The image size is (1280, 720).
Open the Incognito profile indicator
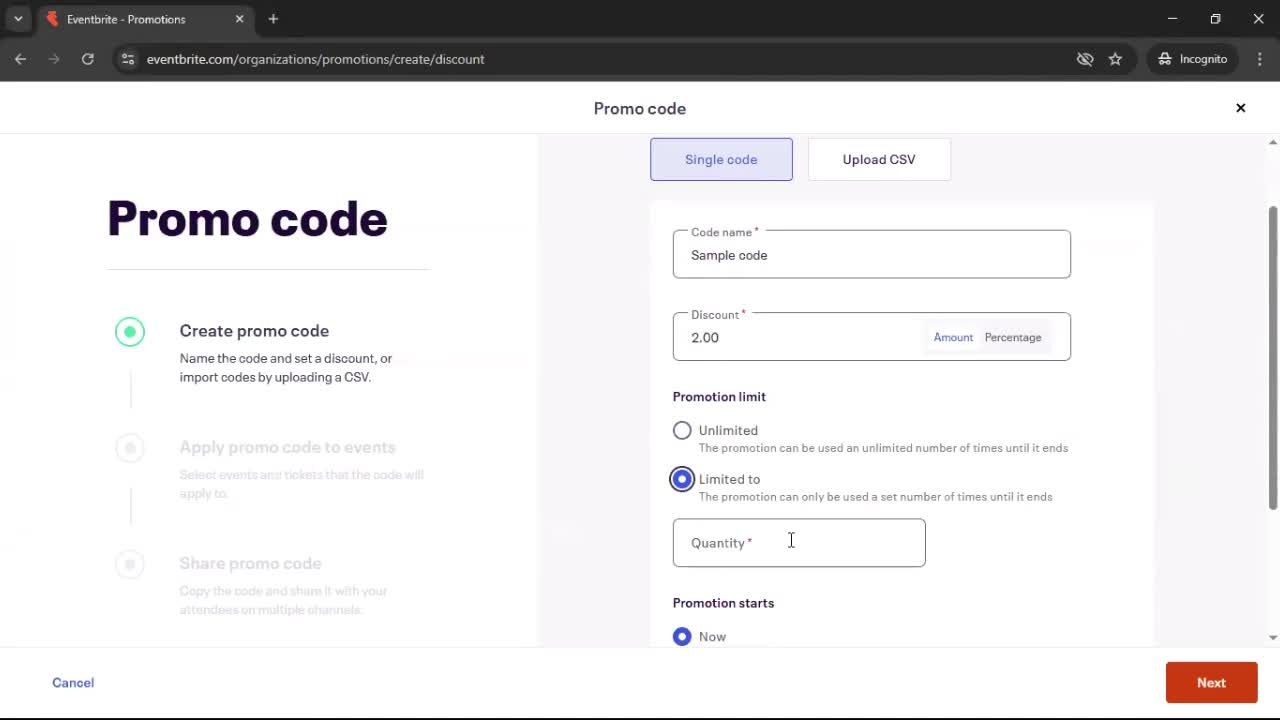pyautogui.click(x=1193, y=59)
